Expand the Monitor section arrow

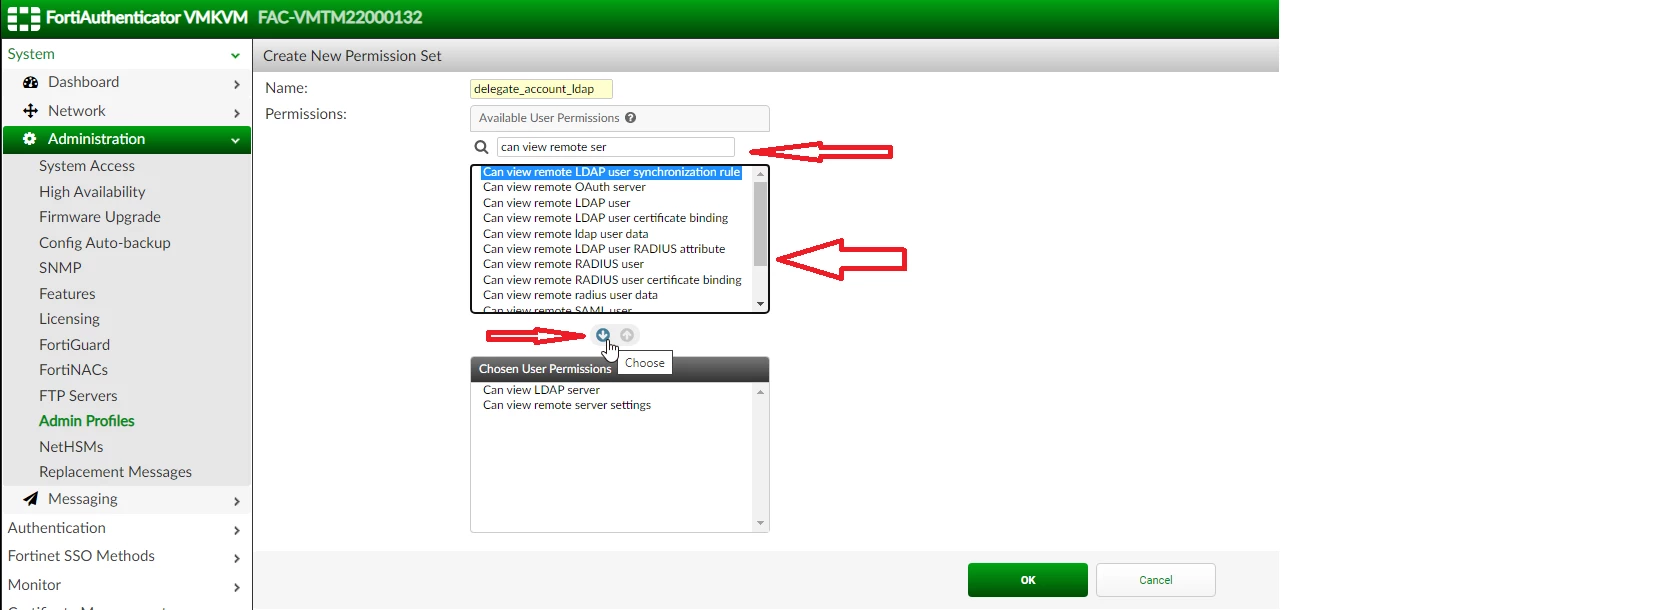point(237,587)
